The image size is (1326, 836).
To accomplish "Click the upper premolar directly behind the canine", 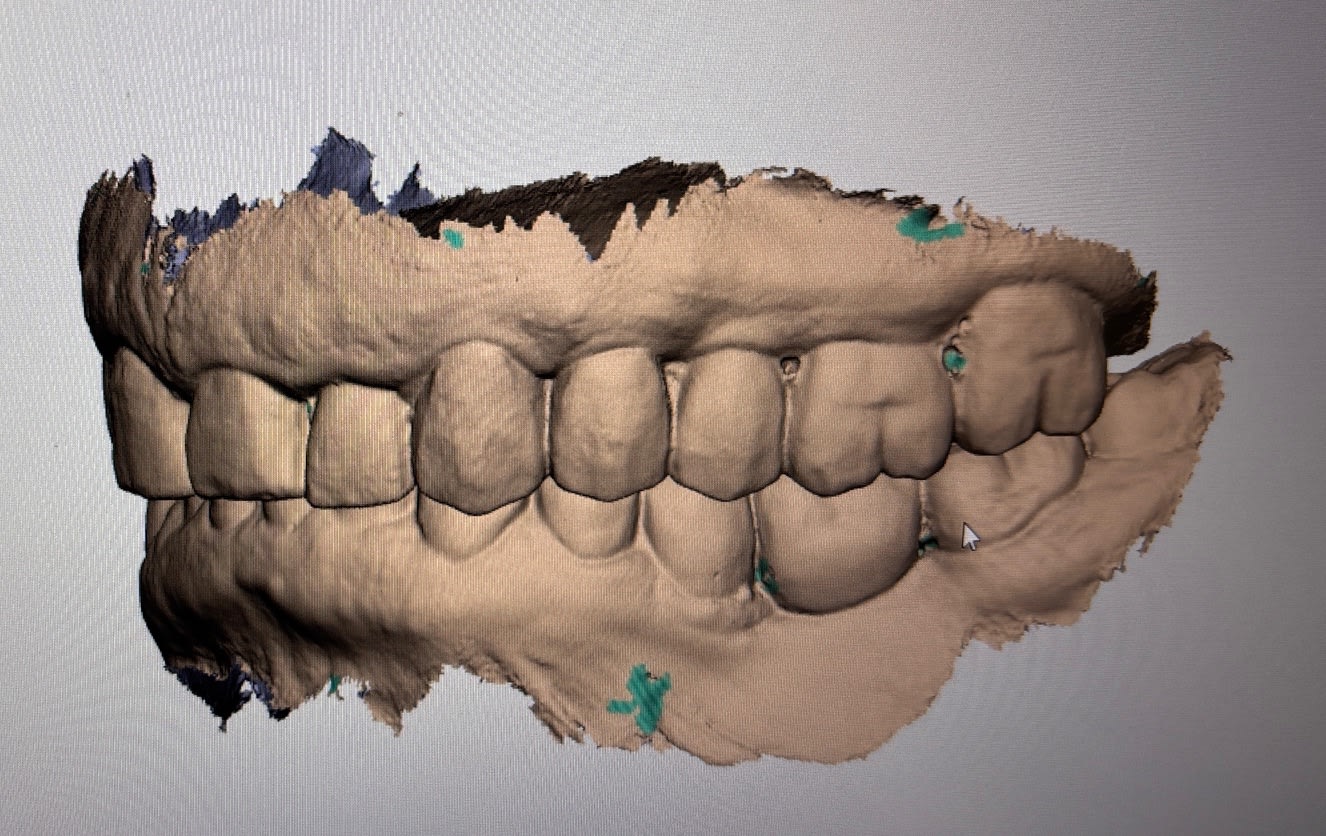I will tap(608, 420).
